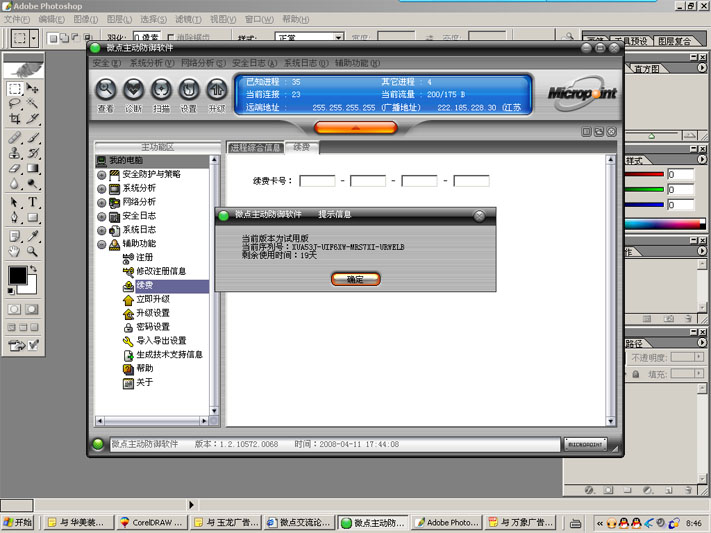The height and width of the screenshot is (533, 711).
Task: Click the 开始 Start button
Action: [x=17, y=523]
